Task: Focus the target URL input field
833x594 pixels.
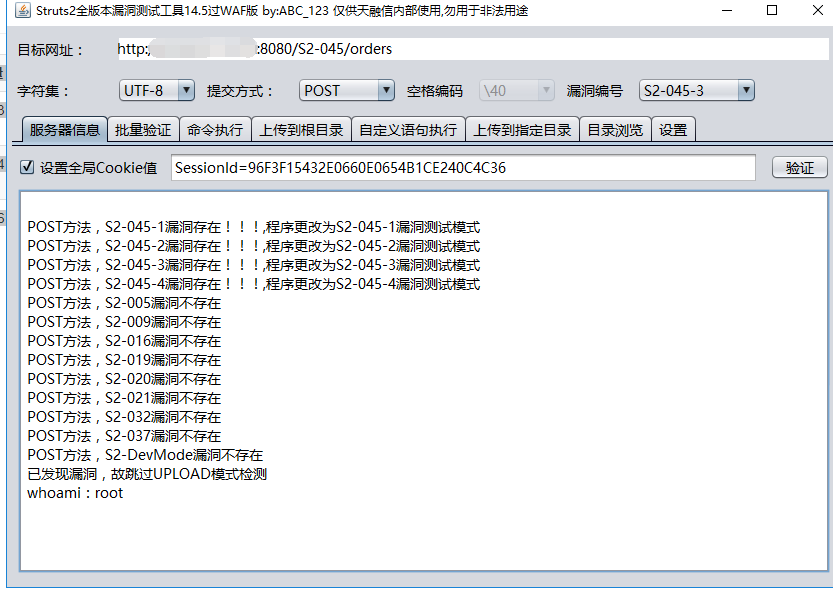Action: 473,49
